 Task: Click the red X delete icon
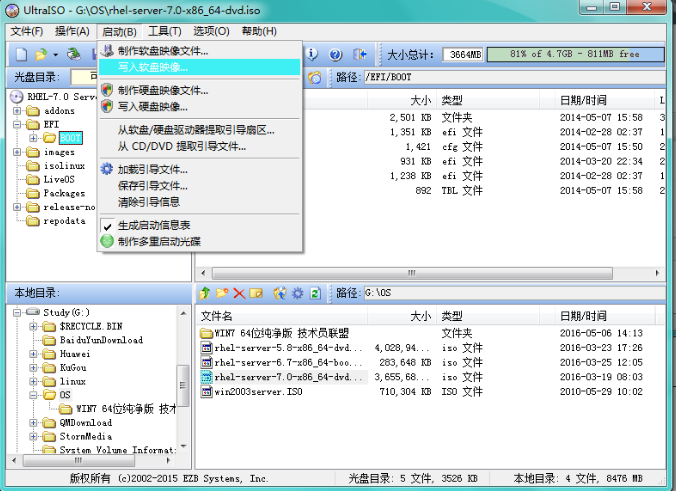[x=239, y=294]
